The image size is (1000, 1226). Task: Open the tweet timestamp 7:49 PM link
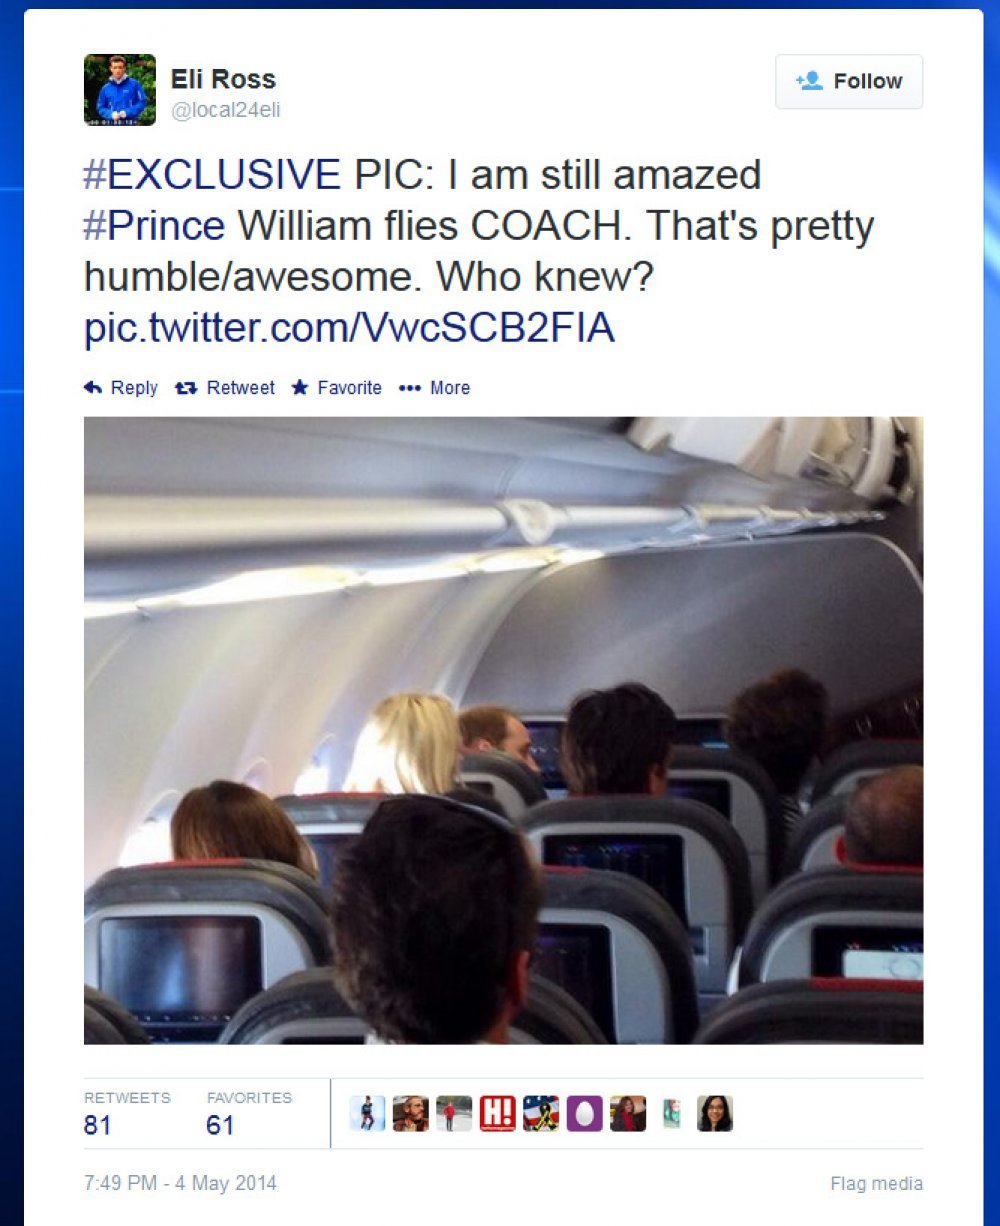[180, 1183]
